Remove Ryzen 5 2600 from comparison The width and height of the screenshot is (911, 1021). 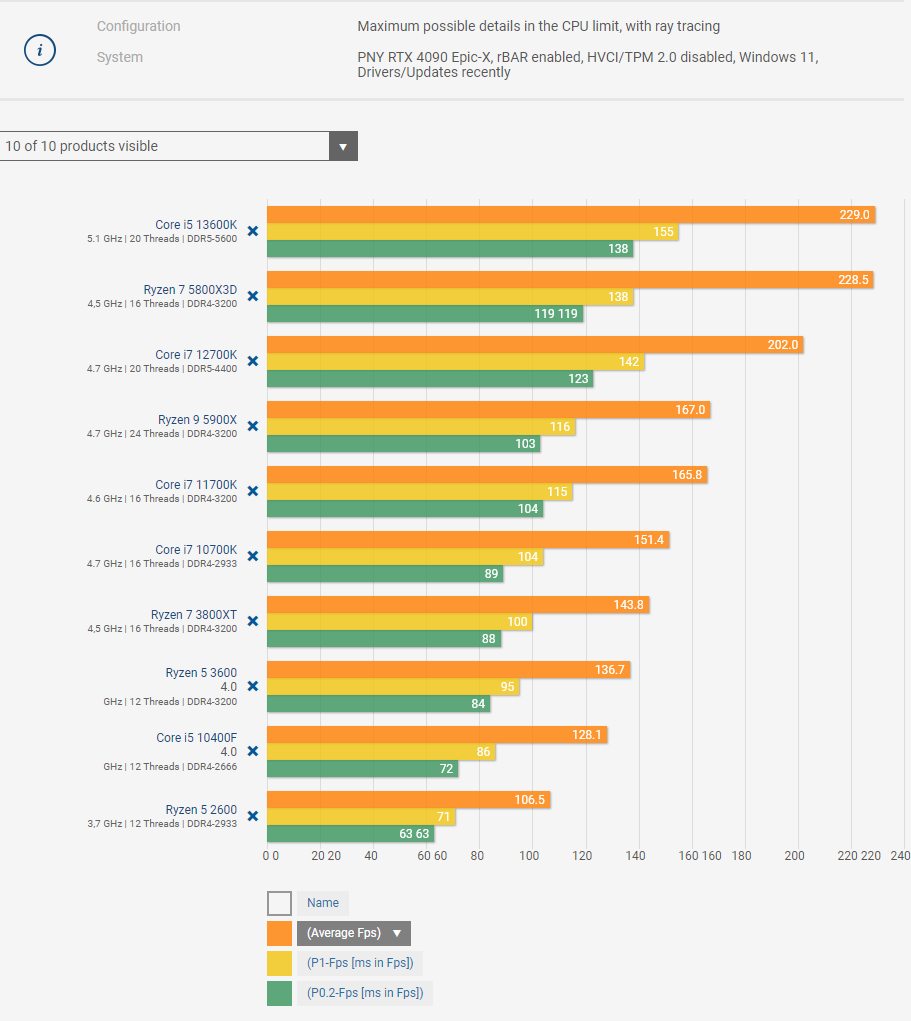click(253, 816)
